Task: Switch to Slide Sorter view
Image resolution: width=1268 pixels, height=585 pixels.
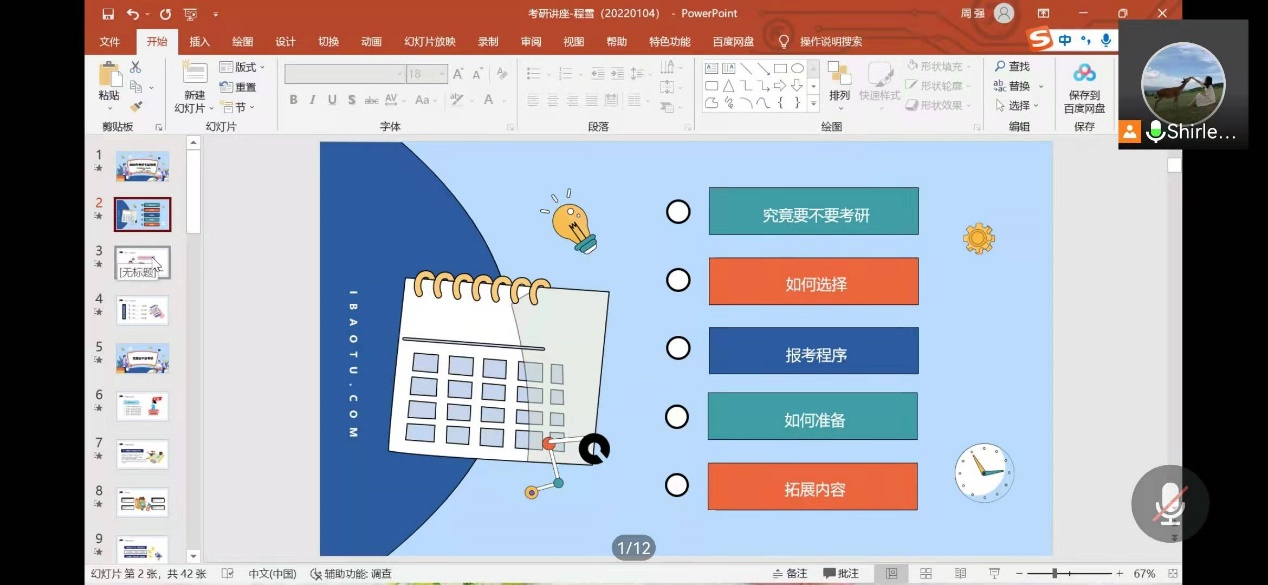Action: pyautogui.click(x=926, y=574)
